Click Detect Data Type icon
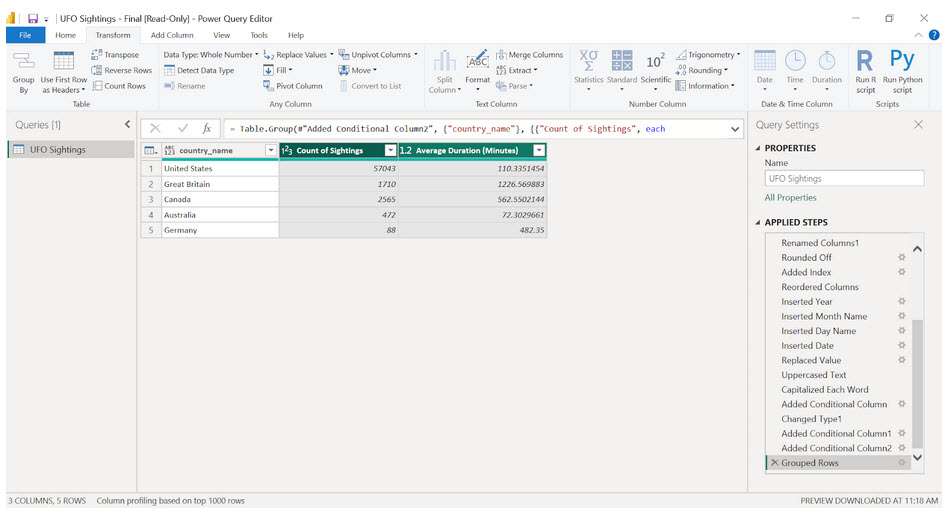 (169, 70)
